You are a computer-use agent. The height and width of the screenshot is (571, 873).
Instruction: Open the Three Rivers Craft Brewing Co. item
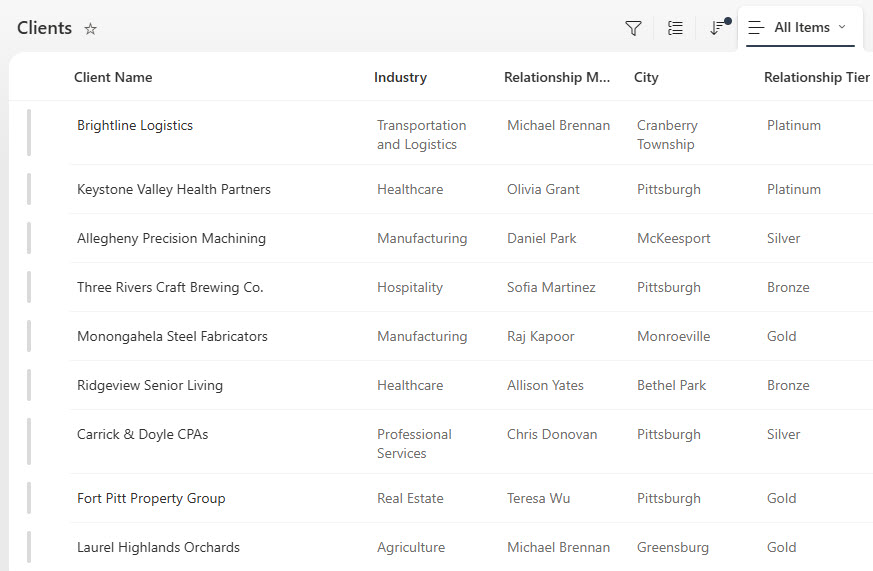[170, 287]
